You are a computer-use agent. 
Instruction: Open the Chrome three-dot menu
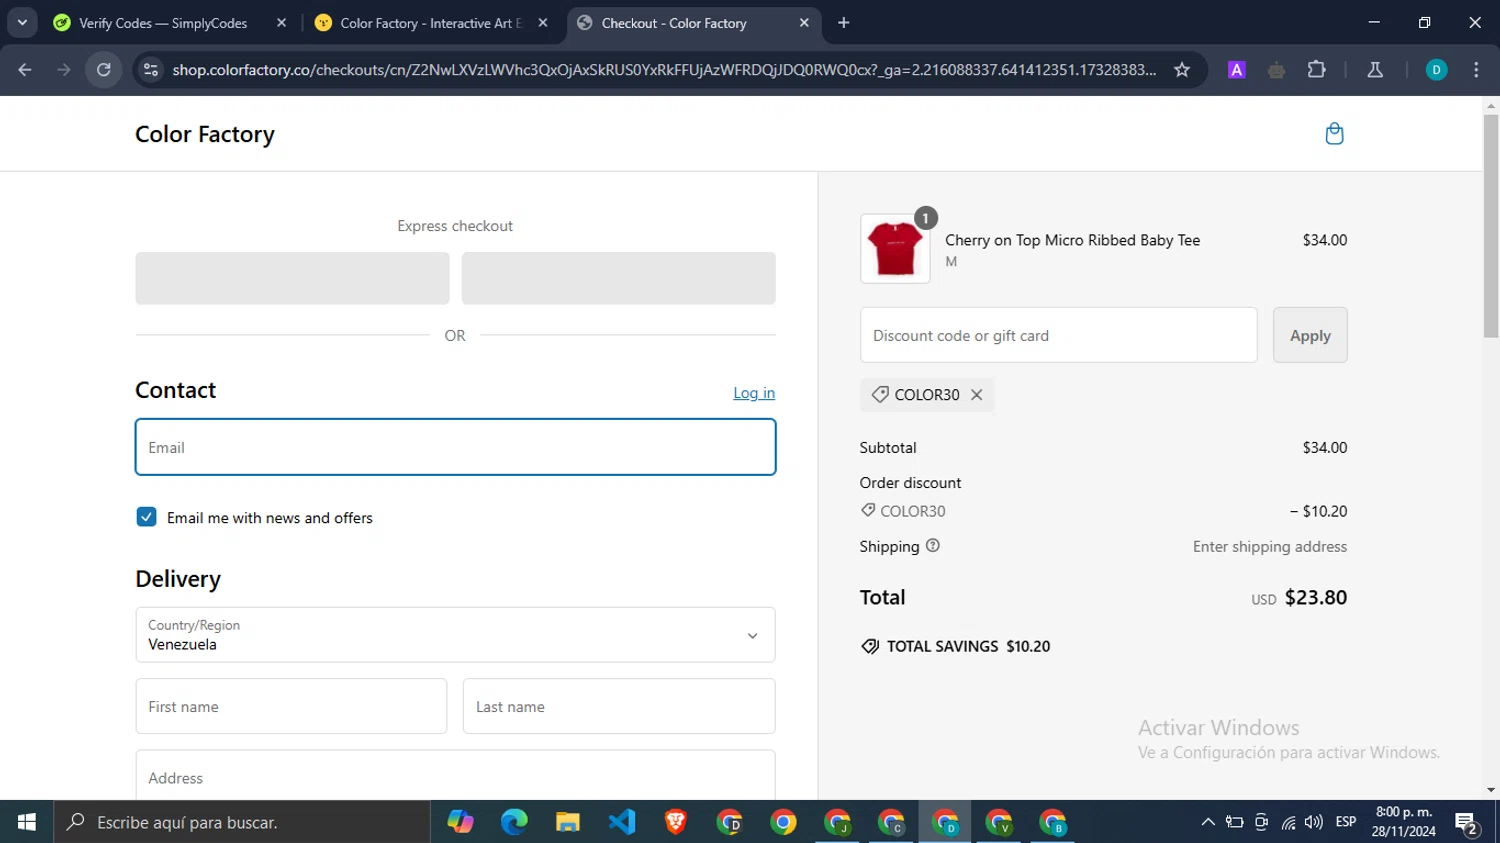click(1476, 70)
